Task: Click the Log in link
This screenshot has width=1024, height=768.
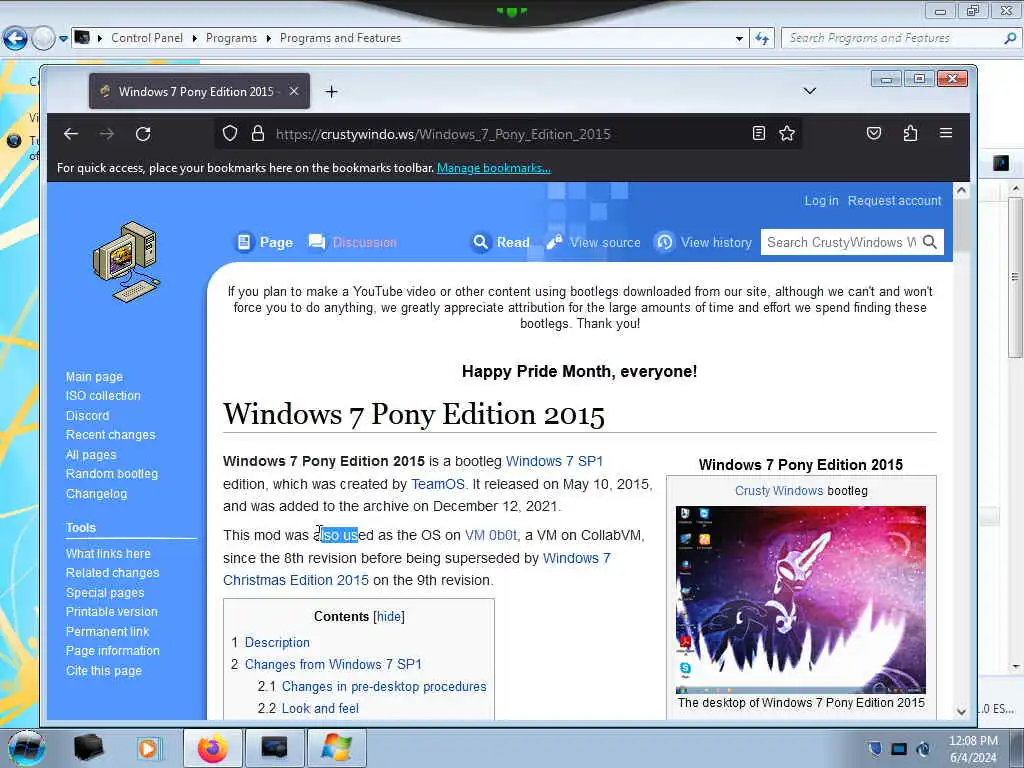Action: [x=821, y=200]
